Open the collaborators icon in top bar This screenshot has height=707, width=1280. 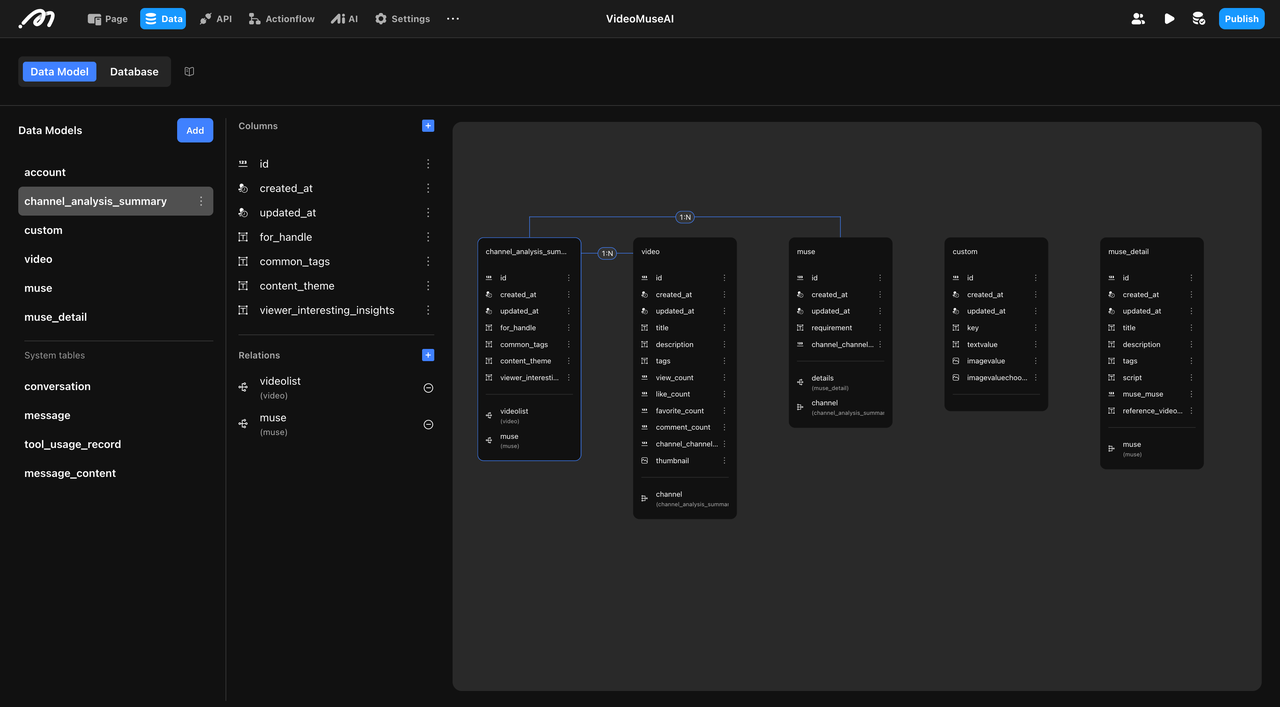[1138, 19]
